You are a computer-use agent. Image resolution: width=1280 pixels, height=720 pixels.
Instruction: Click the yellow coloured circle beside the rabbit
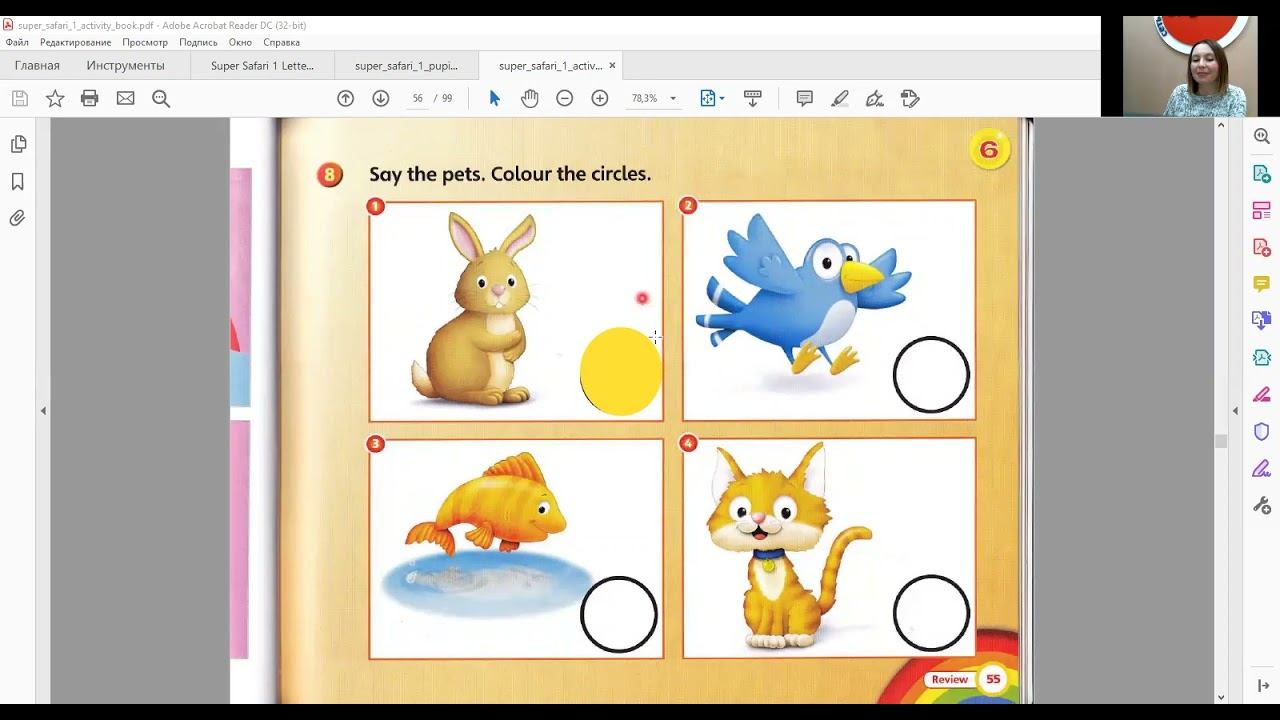[x=621, y=371]
